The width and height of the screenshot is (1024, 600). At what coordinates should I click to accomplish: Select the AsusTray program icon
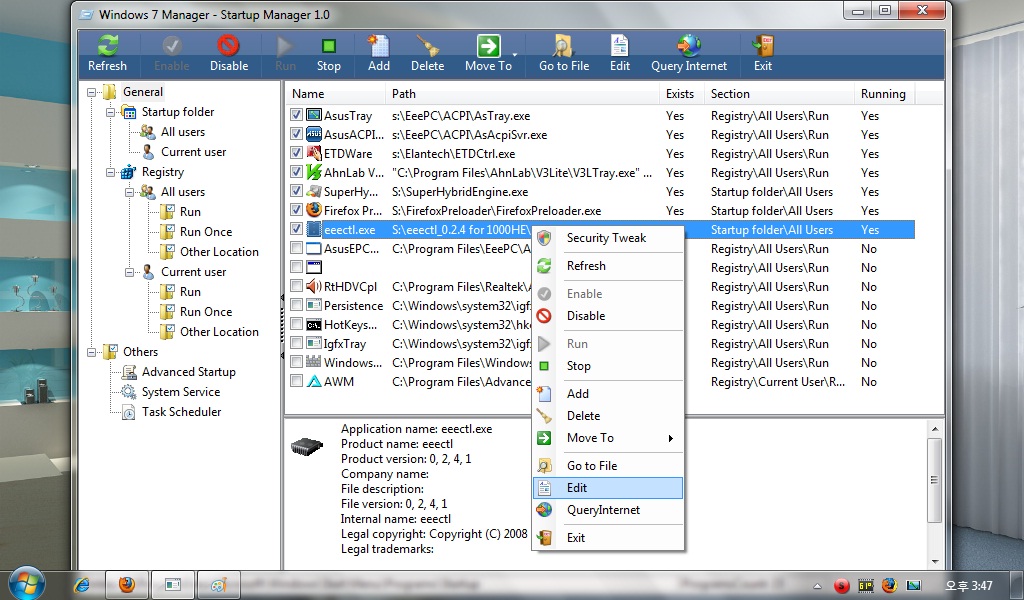coord(314,116)
